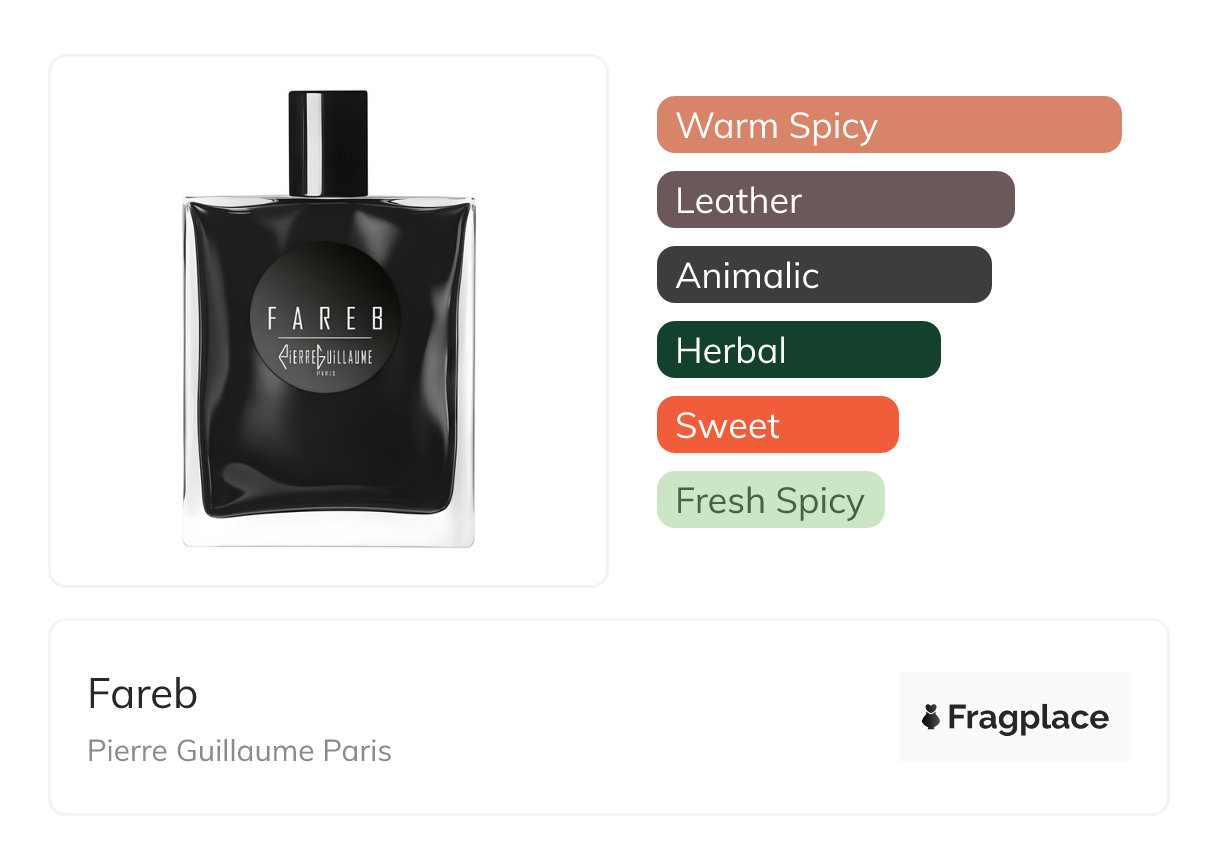1218x864 pixels.
Task: Click the fragrance info card at bottom
Action: coord(609,717)
